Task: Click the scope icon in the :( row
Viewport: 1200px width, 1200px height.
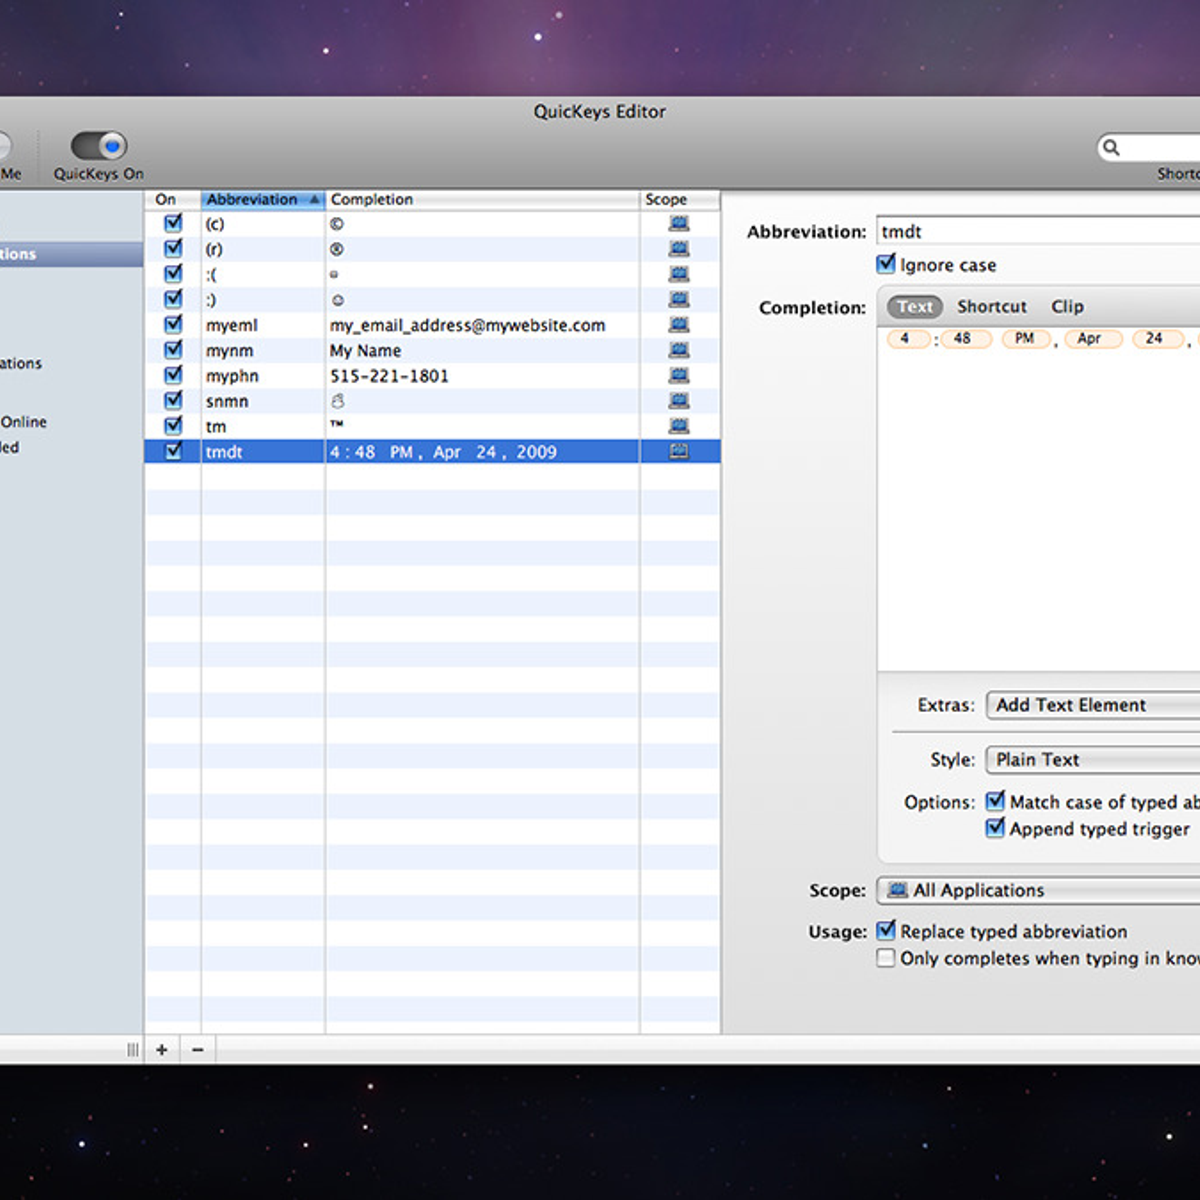Action: tap(679, 274)
